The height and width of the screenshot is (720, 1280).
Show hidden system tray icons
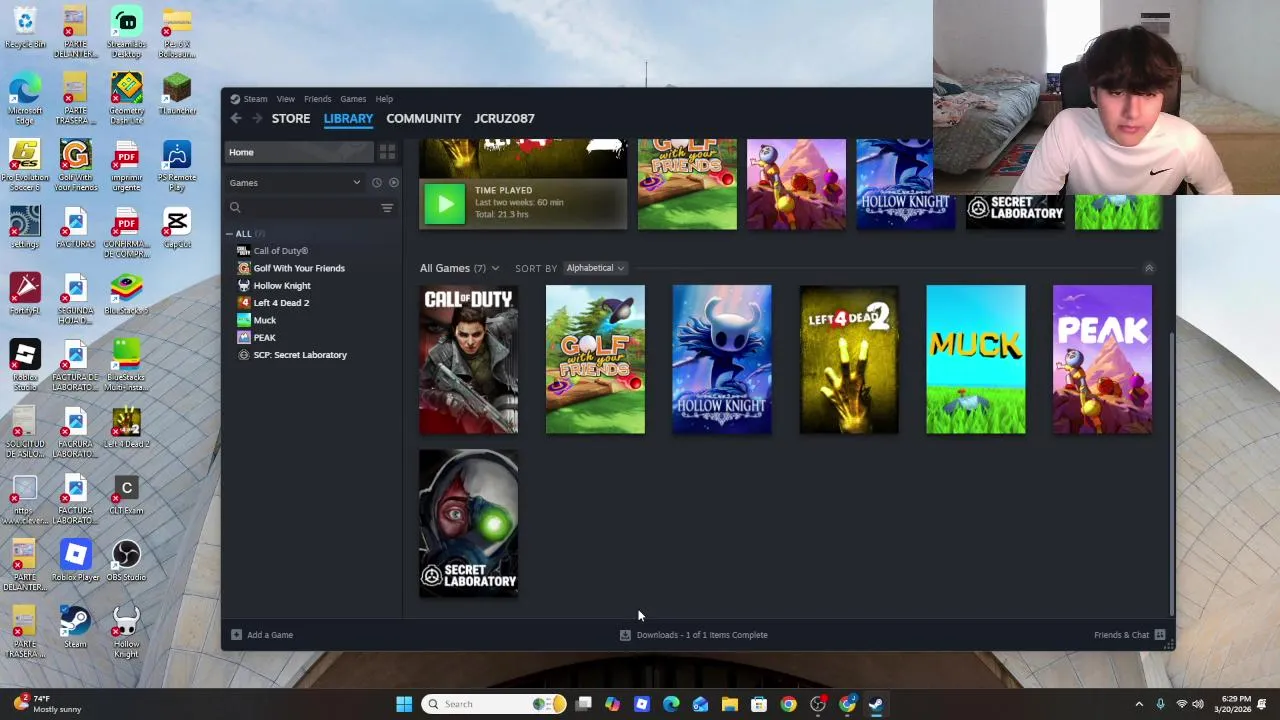pyautogui.click(x=1139, y=704)
